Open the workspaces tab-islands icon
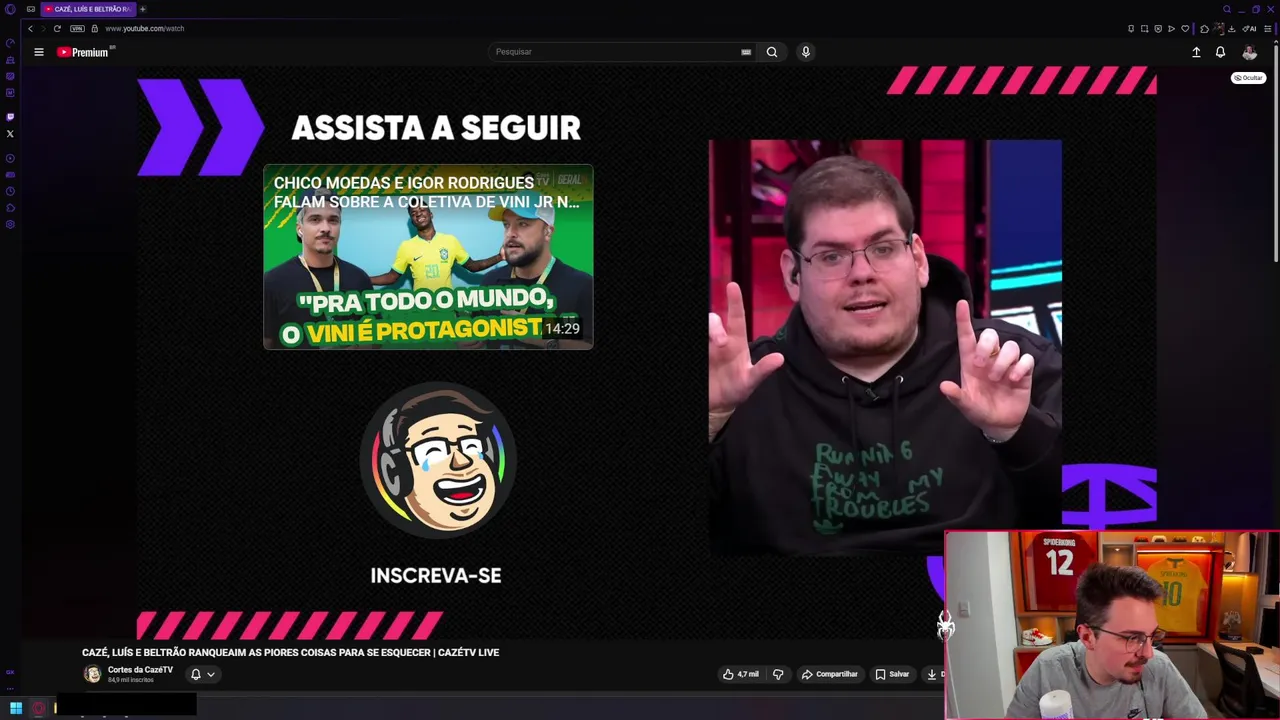Viewport: 1280px width, 720px height. (31, 9)
